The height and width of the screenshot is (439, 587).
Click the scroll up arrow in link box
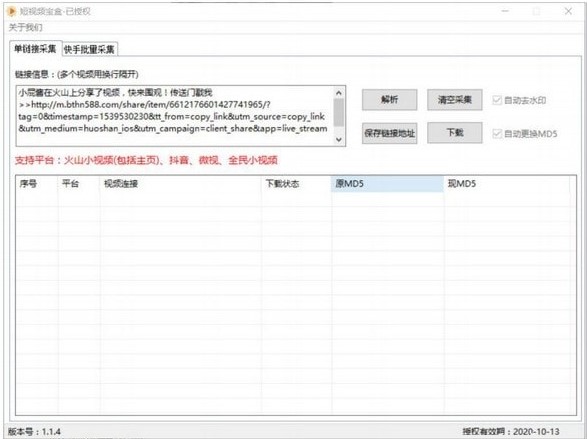339,93
